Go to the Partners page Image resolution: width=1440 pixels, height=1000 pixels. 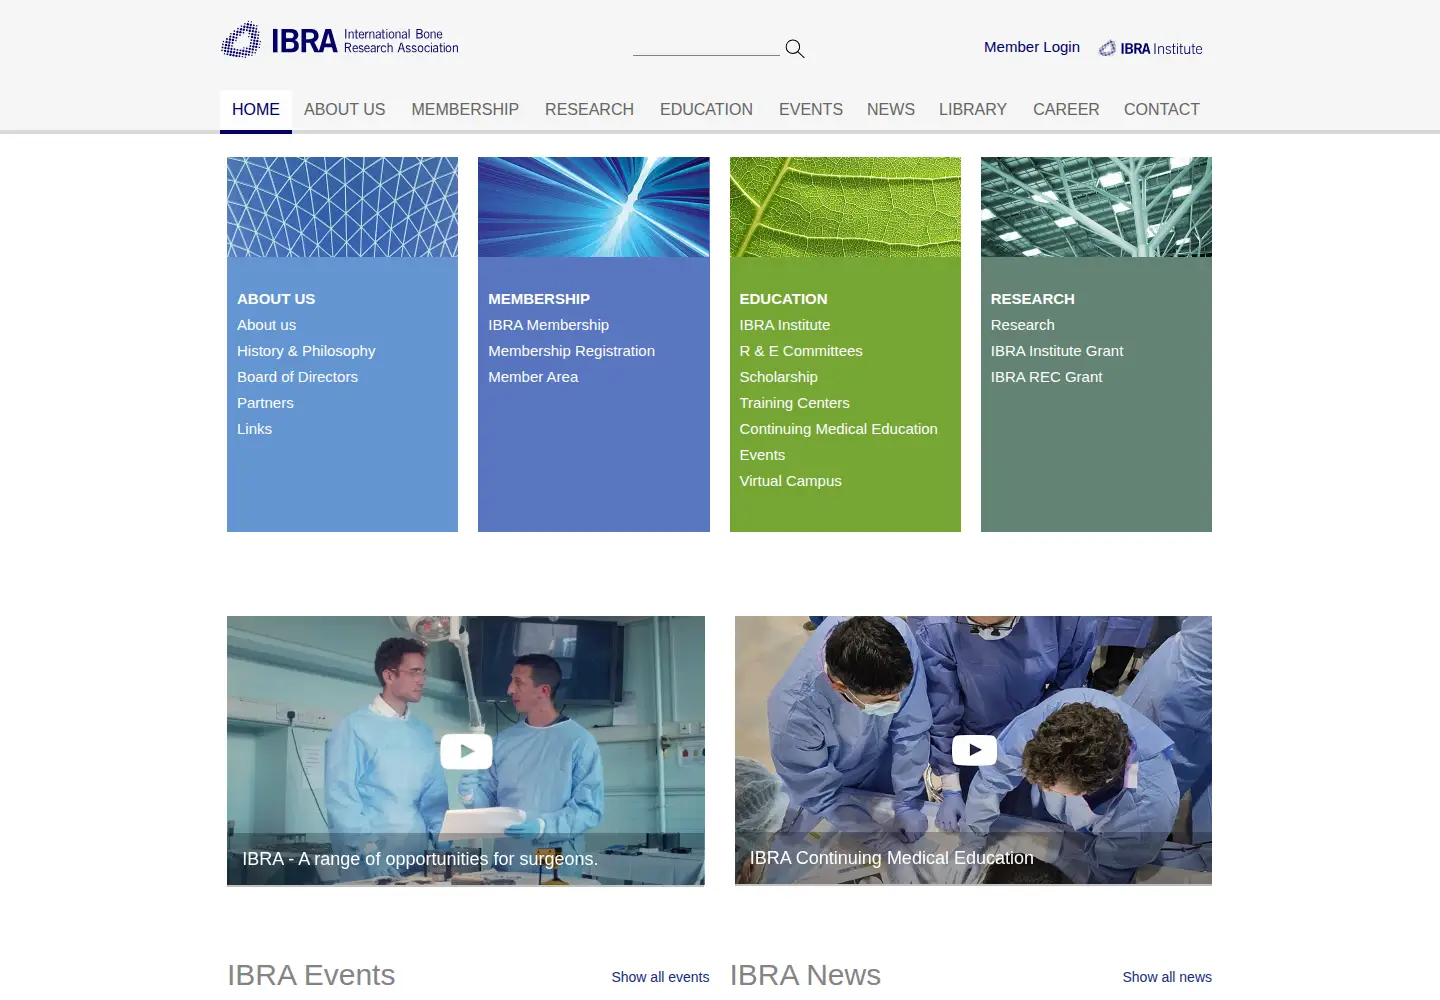(265, 403)
